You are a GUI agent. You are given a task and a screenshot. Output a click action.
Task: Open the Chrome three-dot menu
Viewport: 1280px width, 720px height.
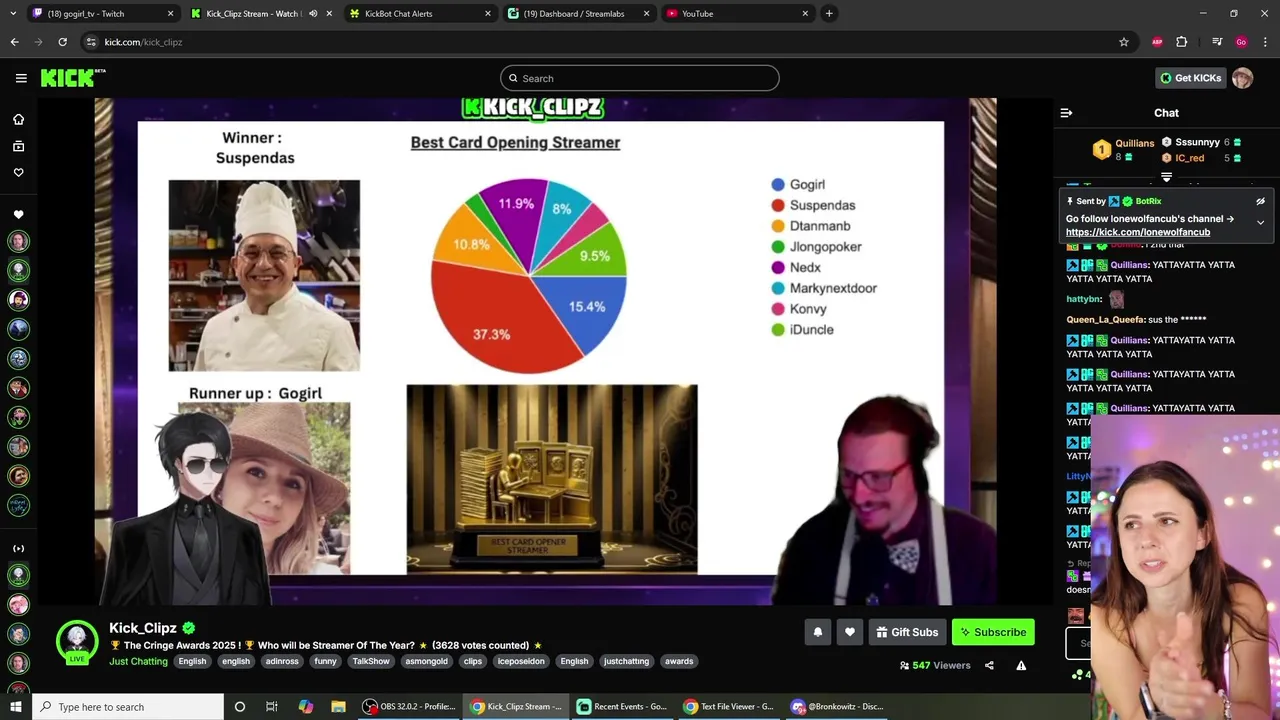(x=1266, y=42)
